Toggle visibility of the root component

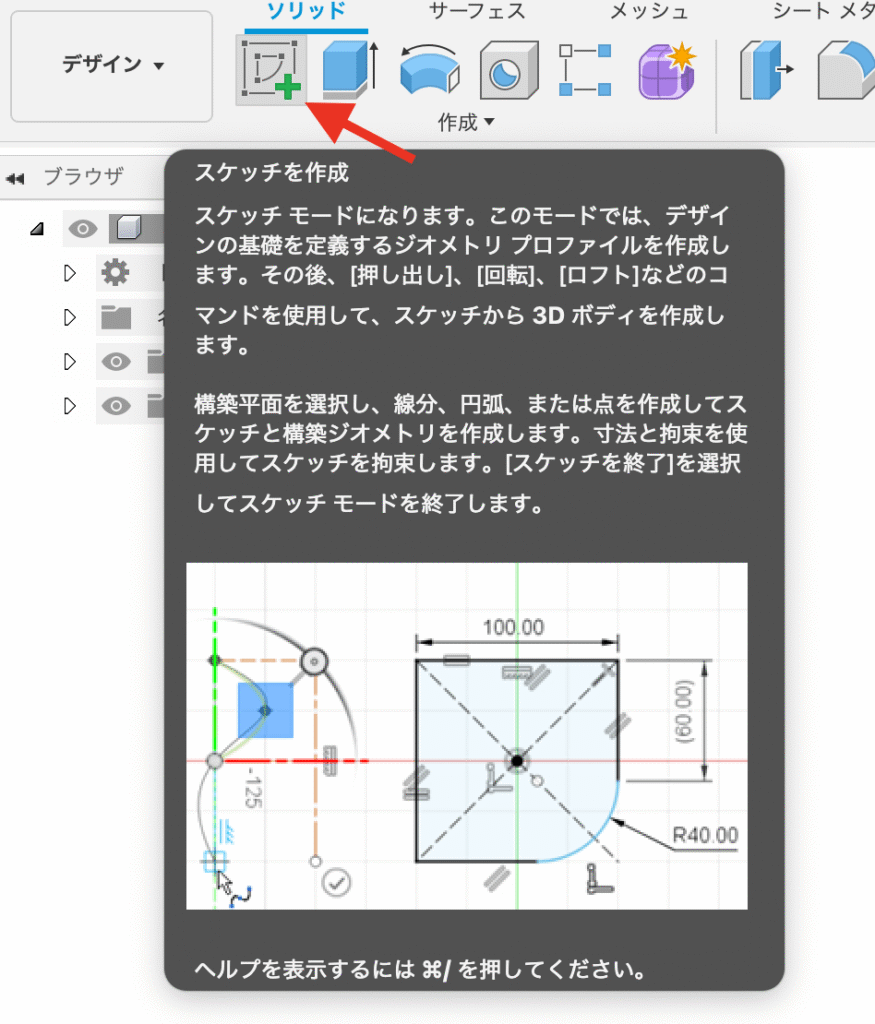coord(84,228)
